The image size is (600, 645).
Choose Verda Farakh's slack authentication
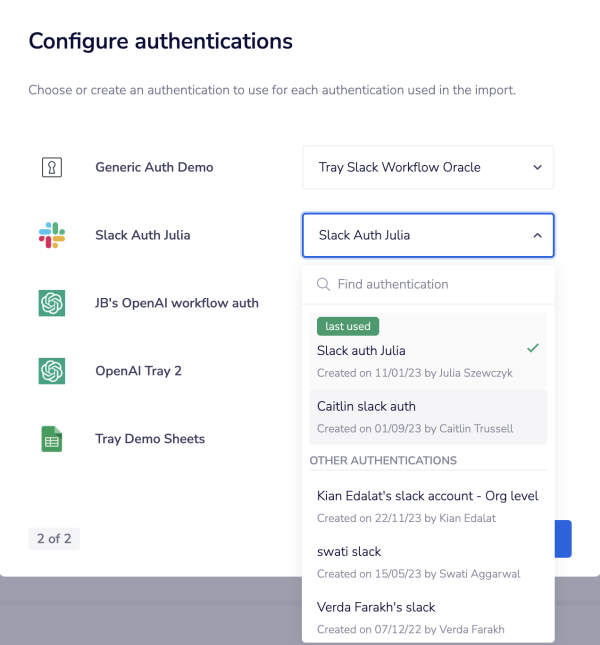(428, 617)
